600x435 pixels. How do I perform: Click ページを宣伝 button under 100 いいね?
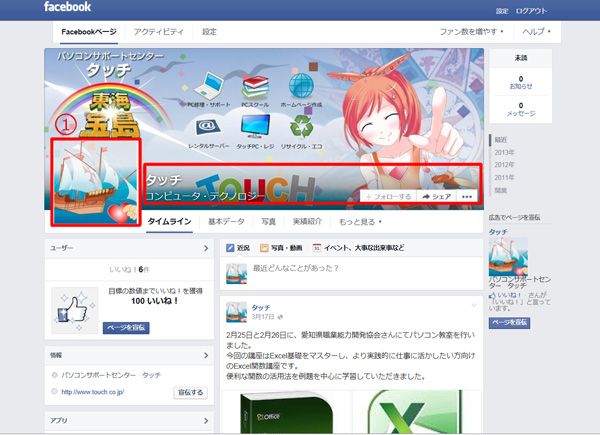tap(126, 328)
